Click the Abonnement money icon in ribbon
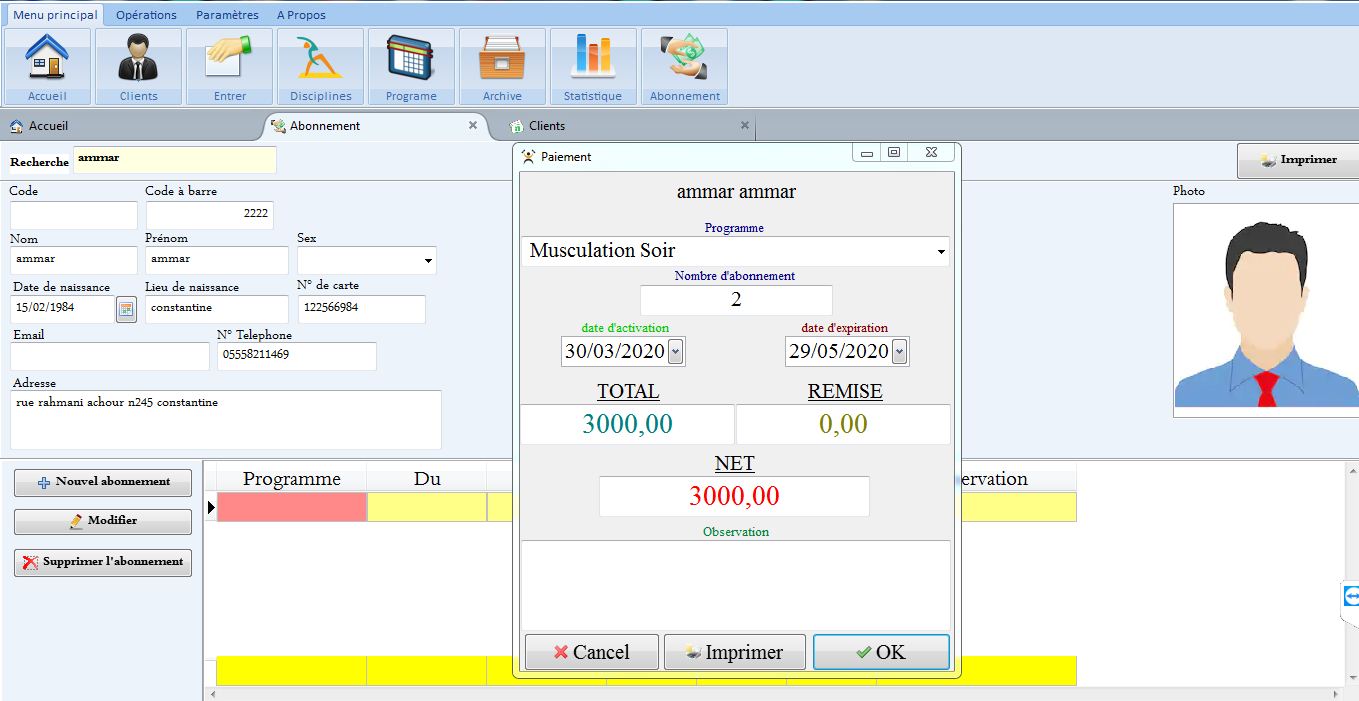 coord(684,59)
